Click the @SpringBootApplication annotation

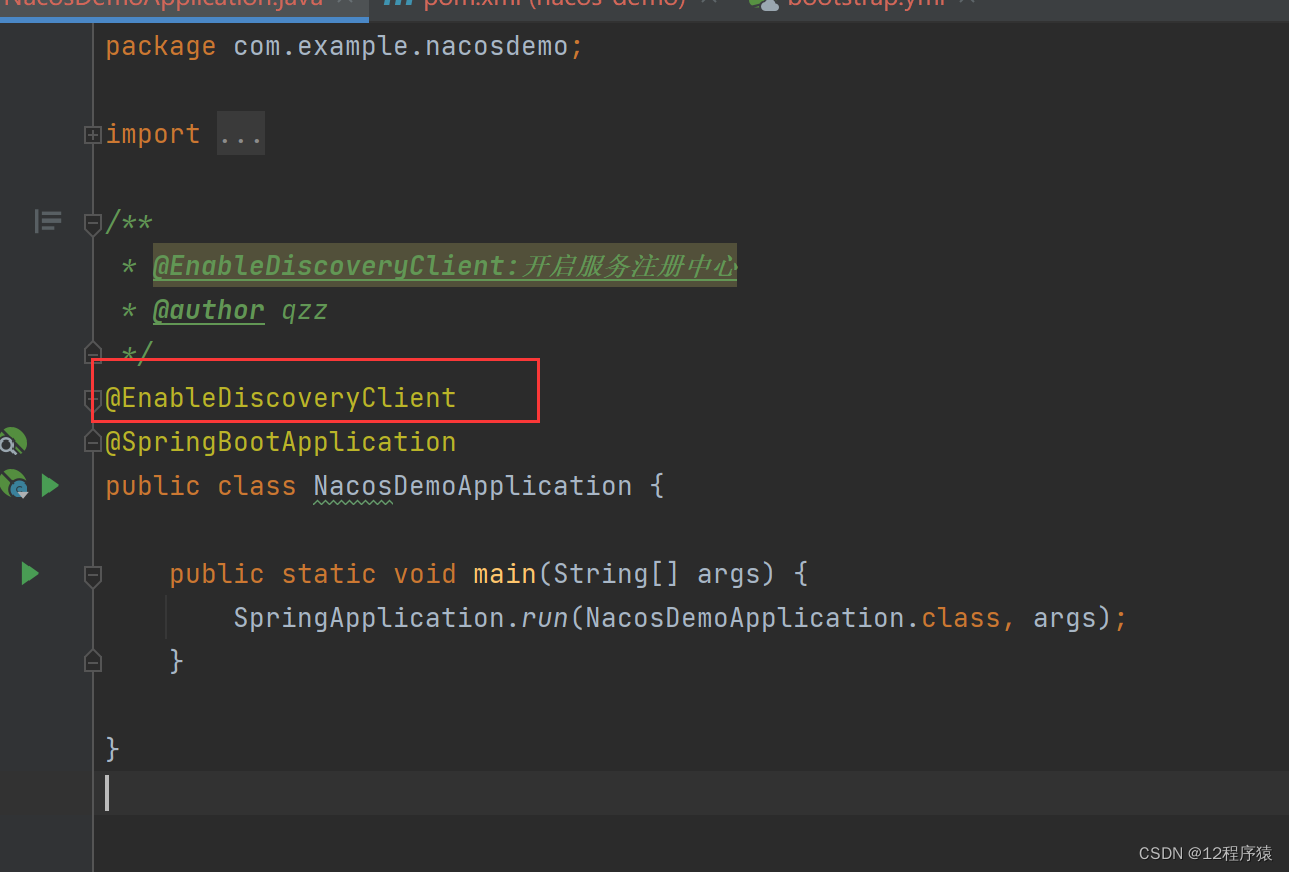tap(281, 442)
